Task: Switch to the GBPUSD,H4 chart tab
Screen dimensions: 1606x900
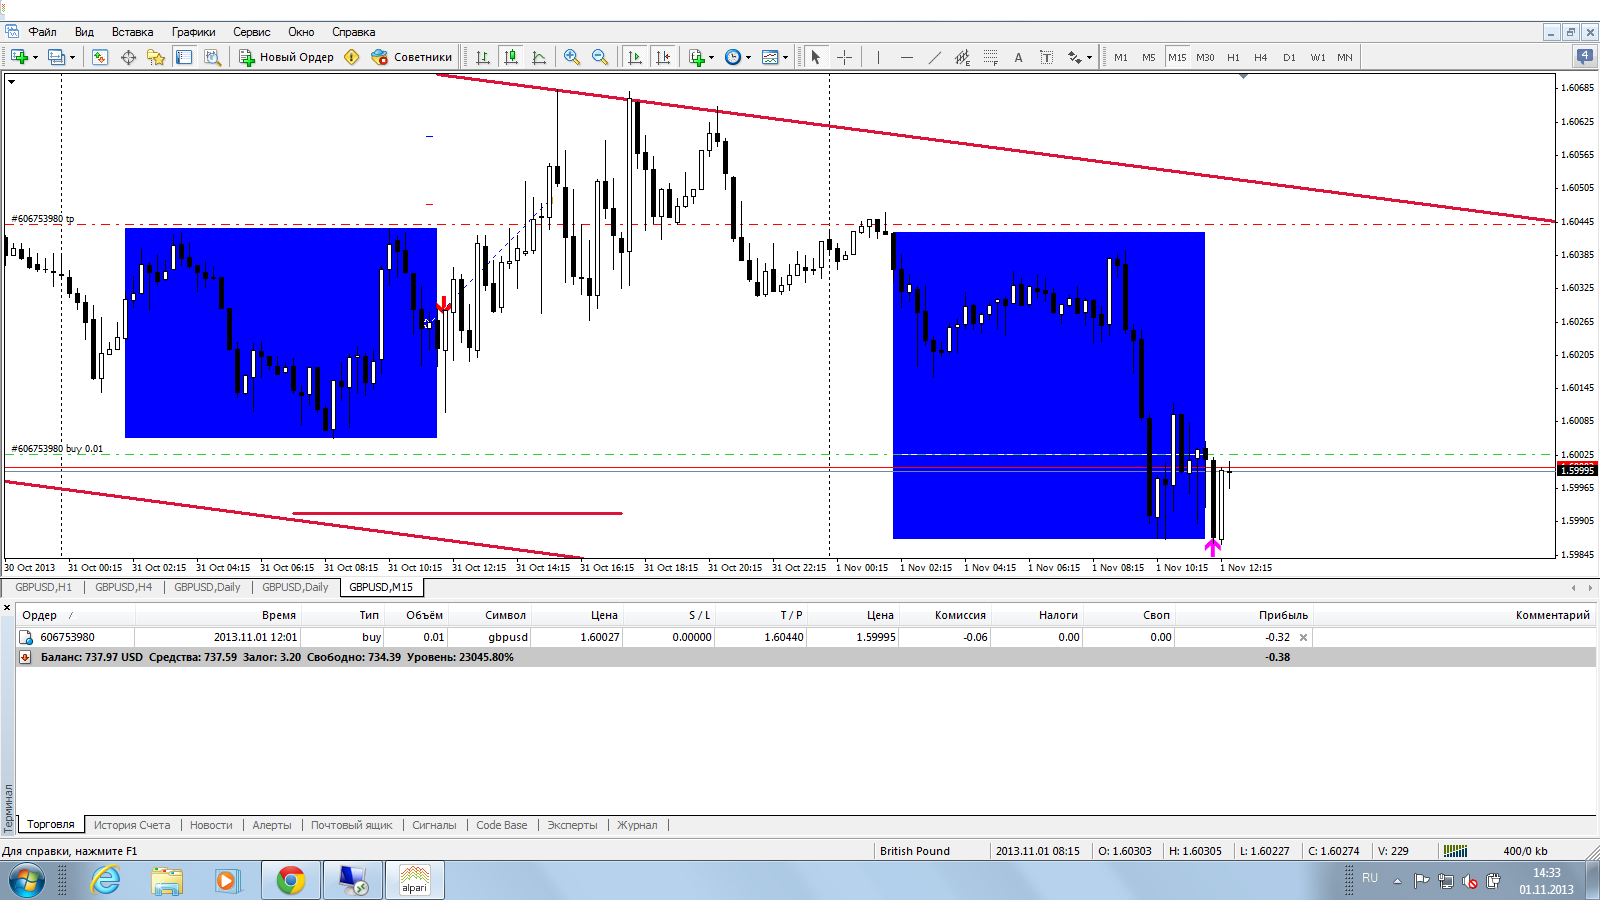Action: click(124, 587)
